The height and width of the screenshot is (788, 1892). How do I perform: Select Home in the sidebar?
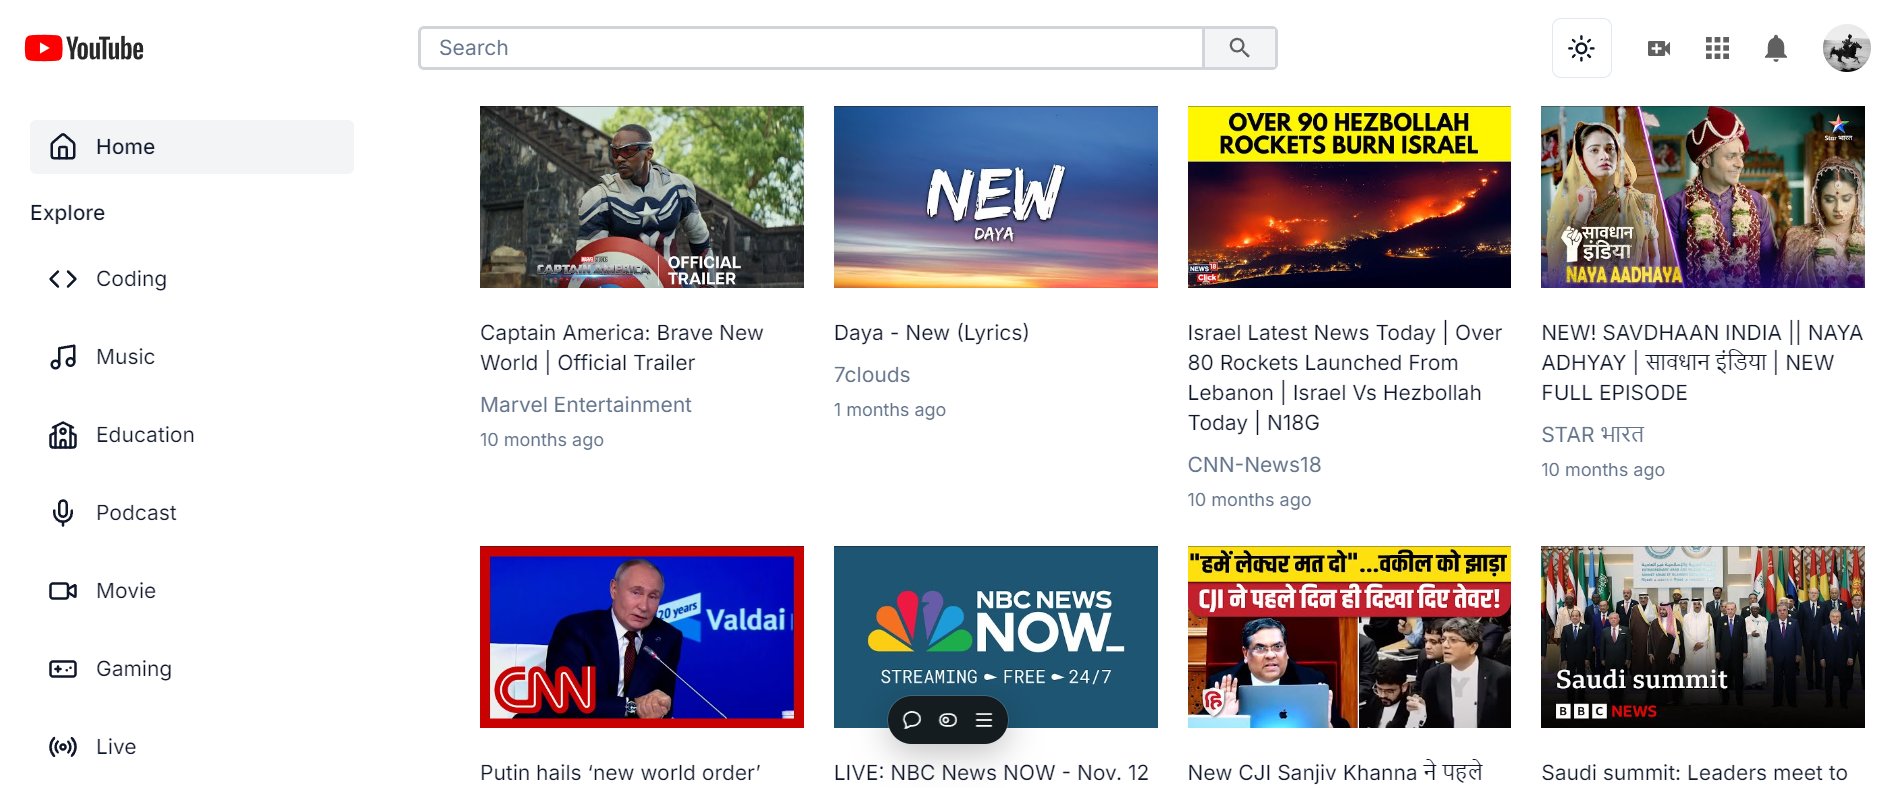click(191, 147)
